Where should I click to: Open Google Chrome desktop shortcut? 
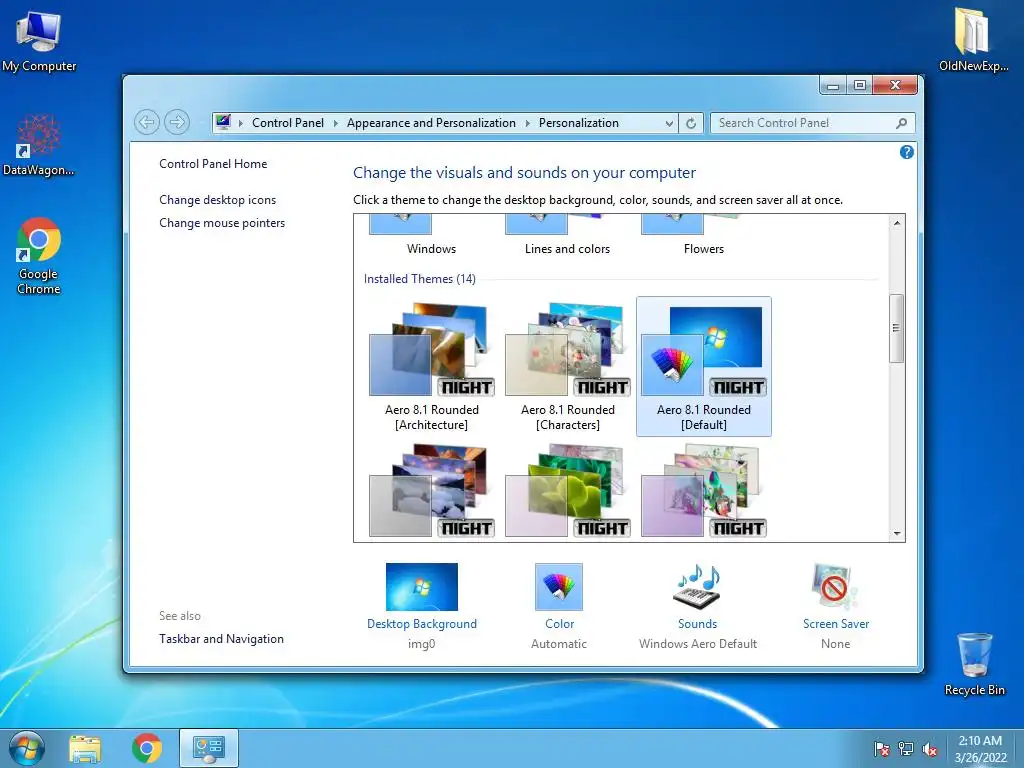[39, 256]
